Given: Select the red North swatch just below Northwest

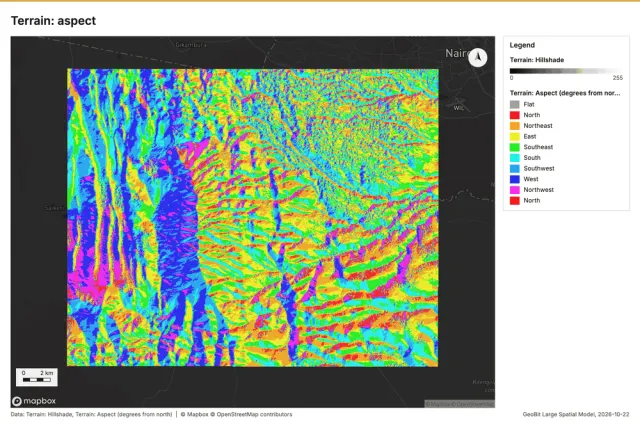Looking at the screenshot, I should (515, 200).
